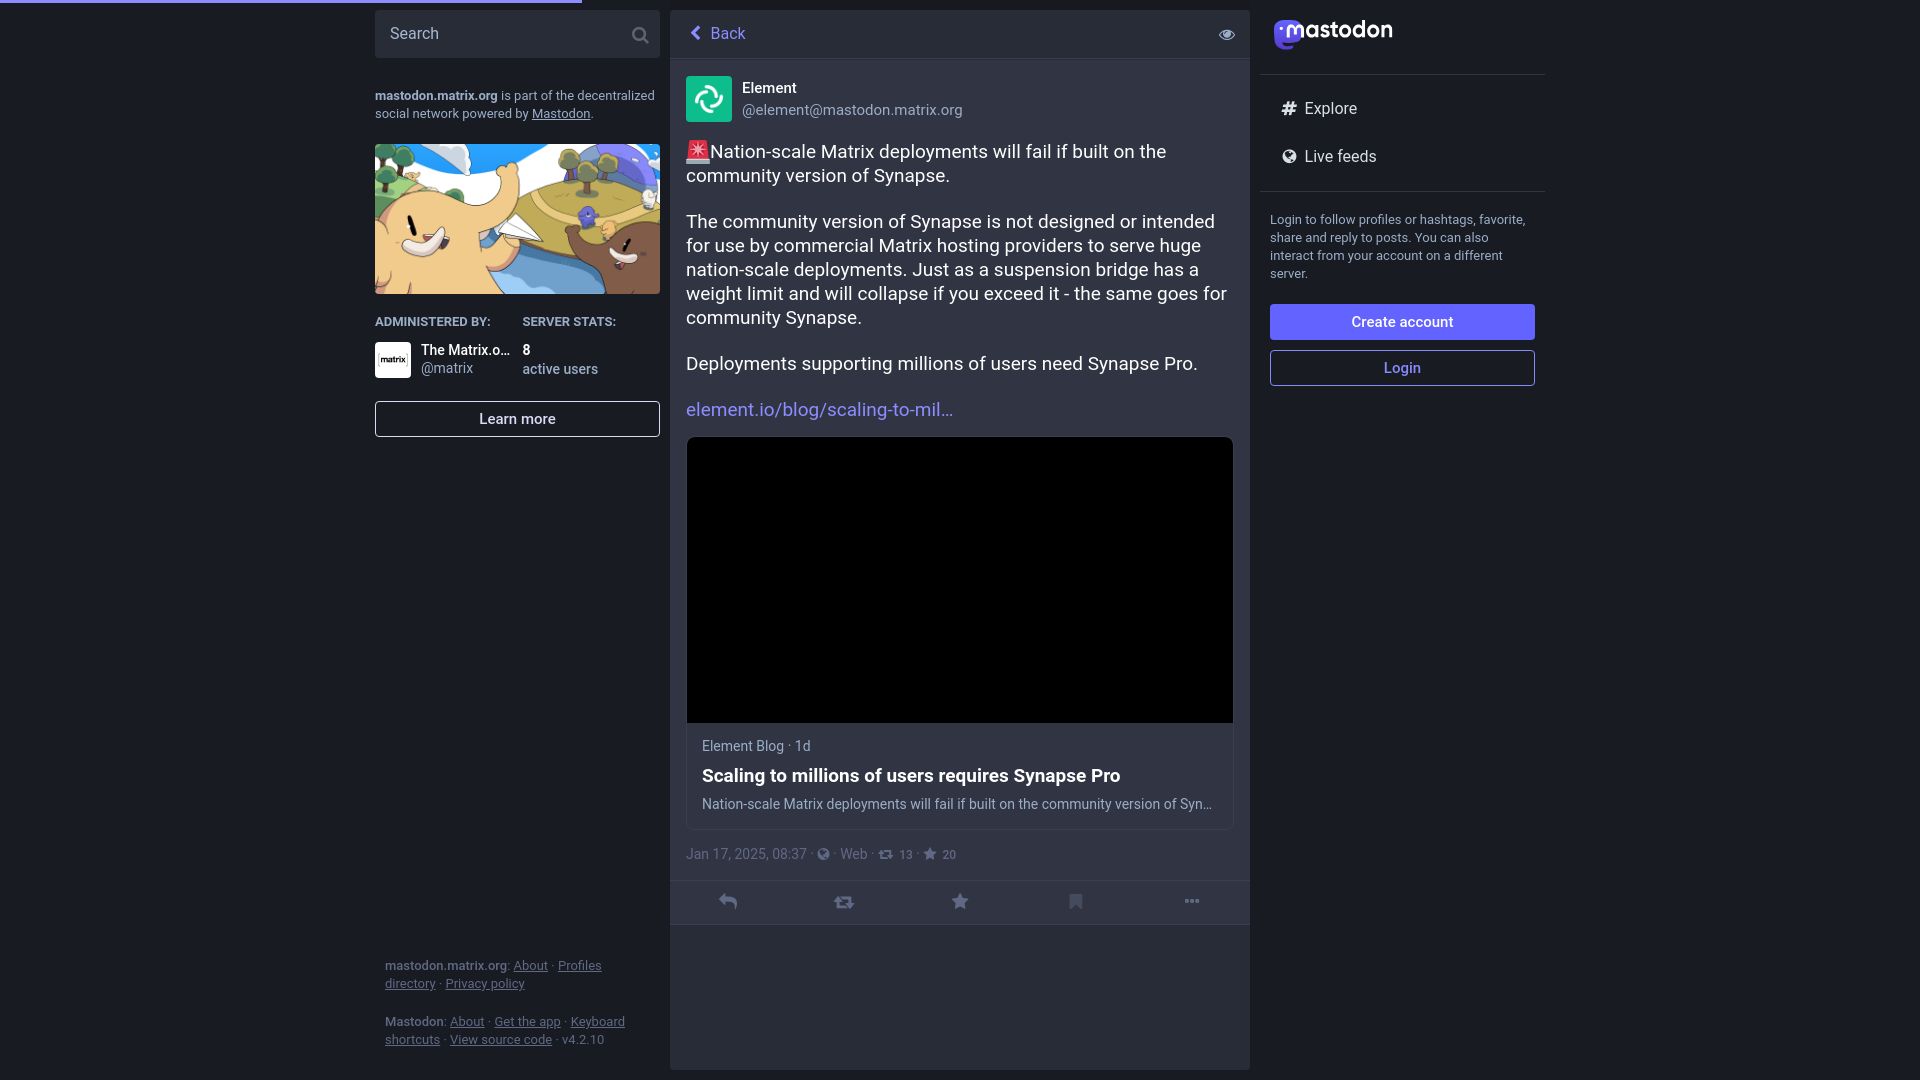Click the Mastodon link in server description
The image size is (1920, 1080).
pos(561,114)
